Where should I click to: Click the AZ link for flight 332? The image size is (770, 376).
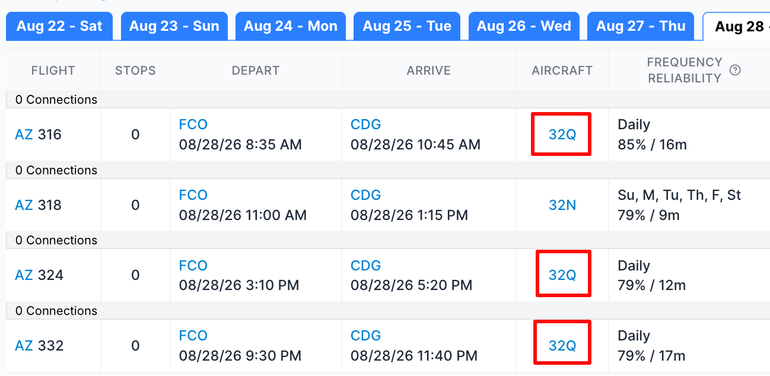point(24,346)
